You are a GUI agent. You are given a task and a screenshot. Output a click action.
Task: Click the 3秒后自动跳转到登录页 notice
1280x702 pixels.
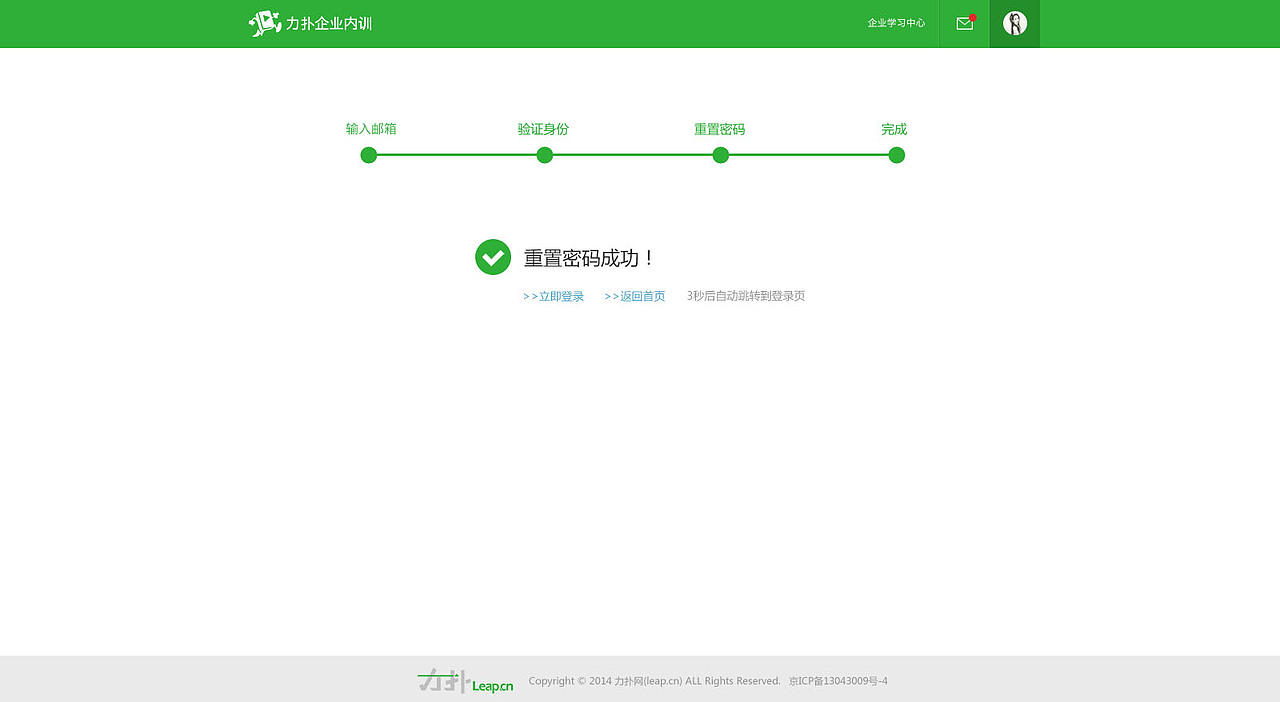click(746, 296)
